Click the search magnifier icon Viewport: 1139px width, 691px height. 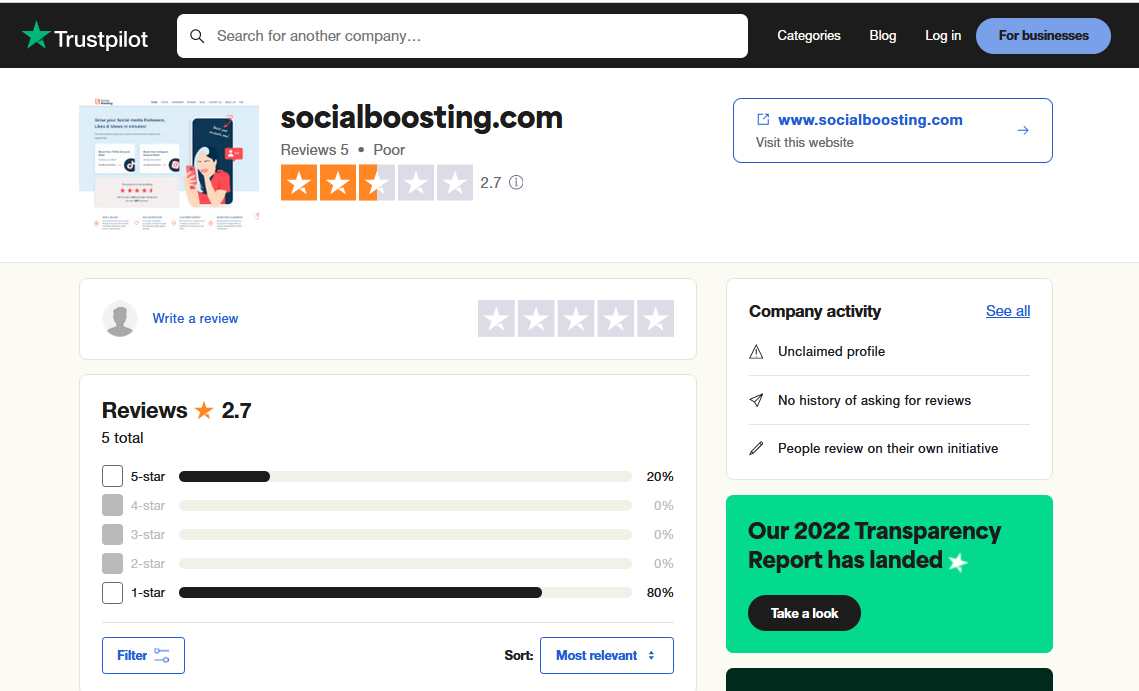pyautogui.click(x=197, y=36)
